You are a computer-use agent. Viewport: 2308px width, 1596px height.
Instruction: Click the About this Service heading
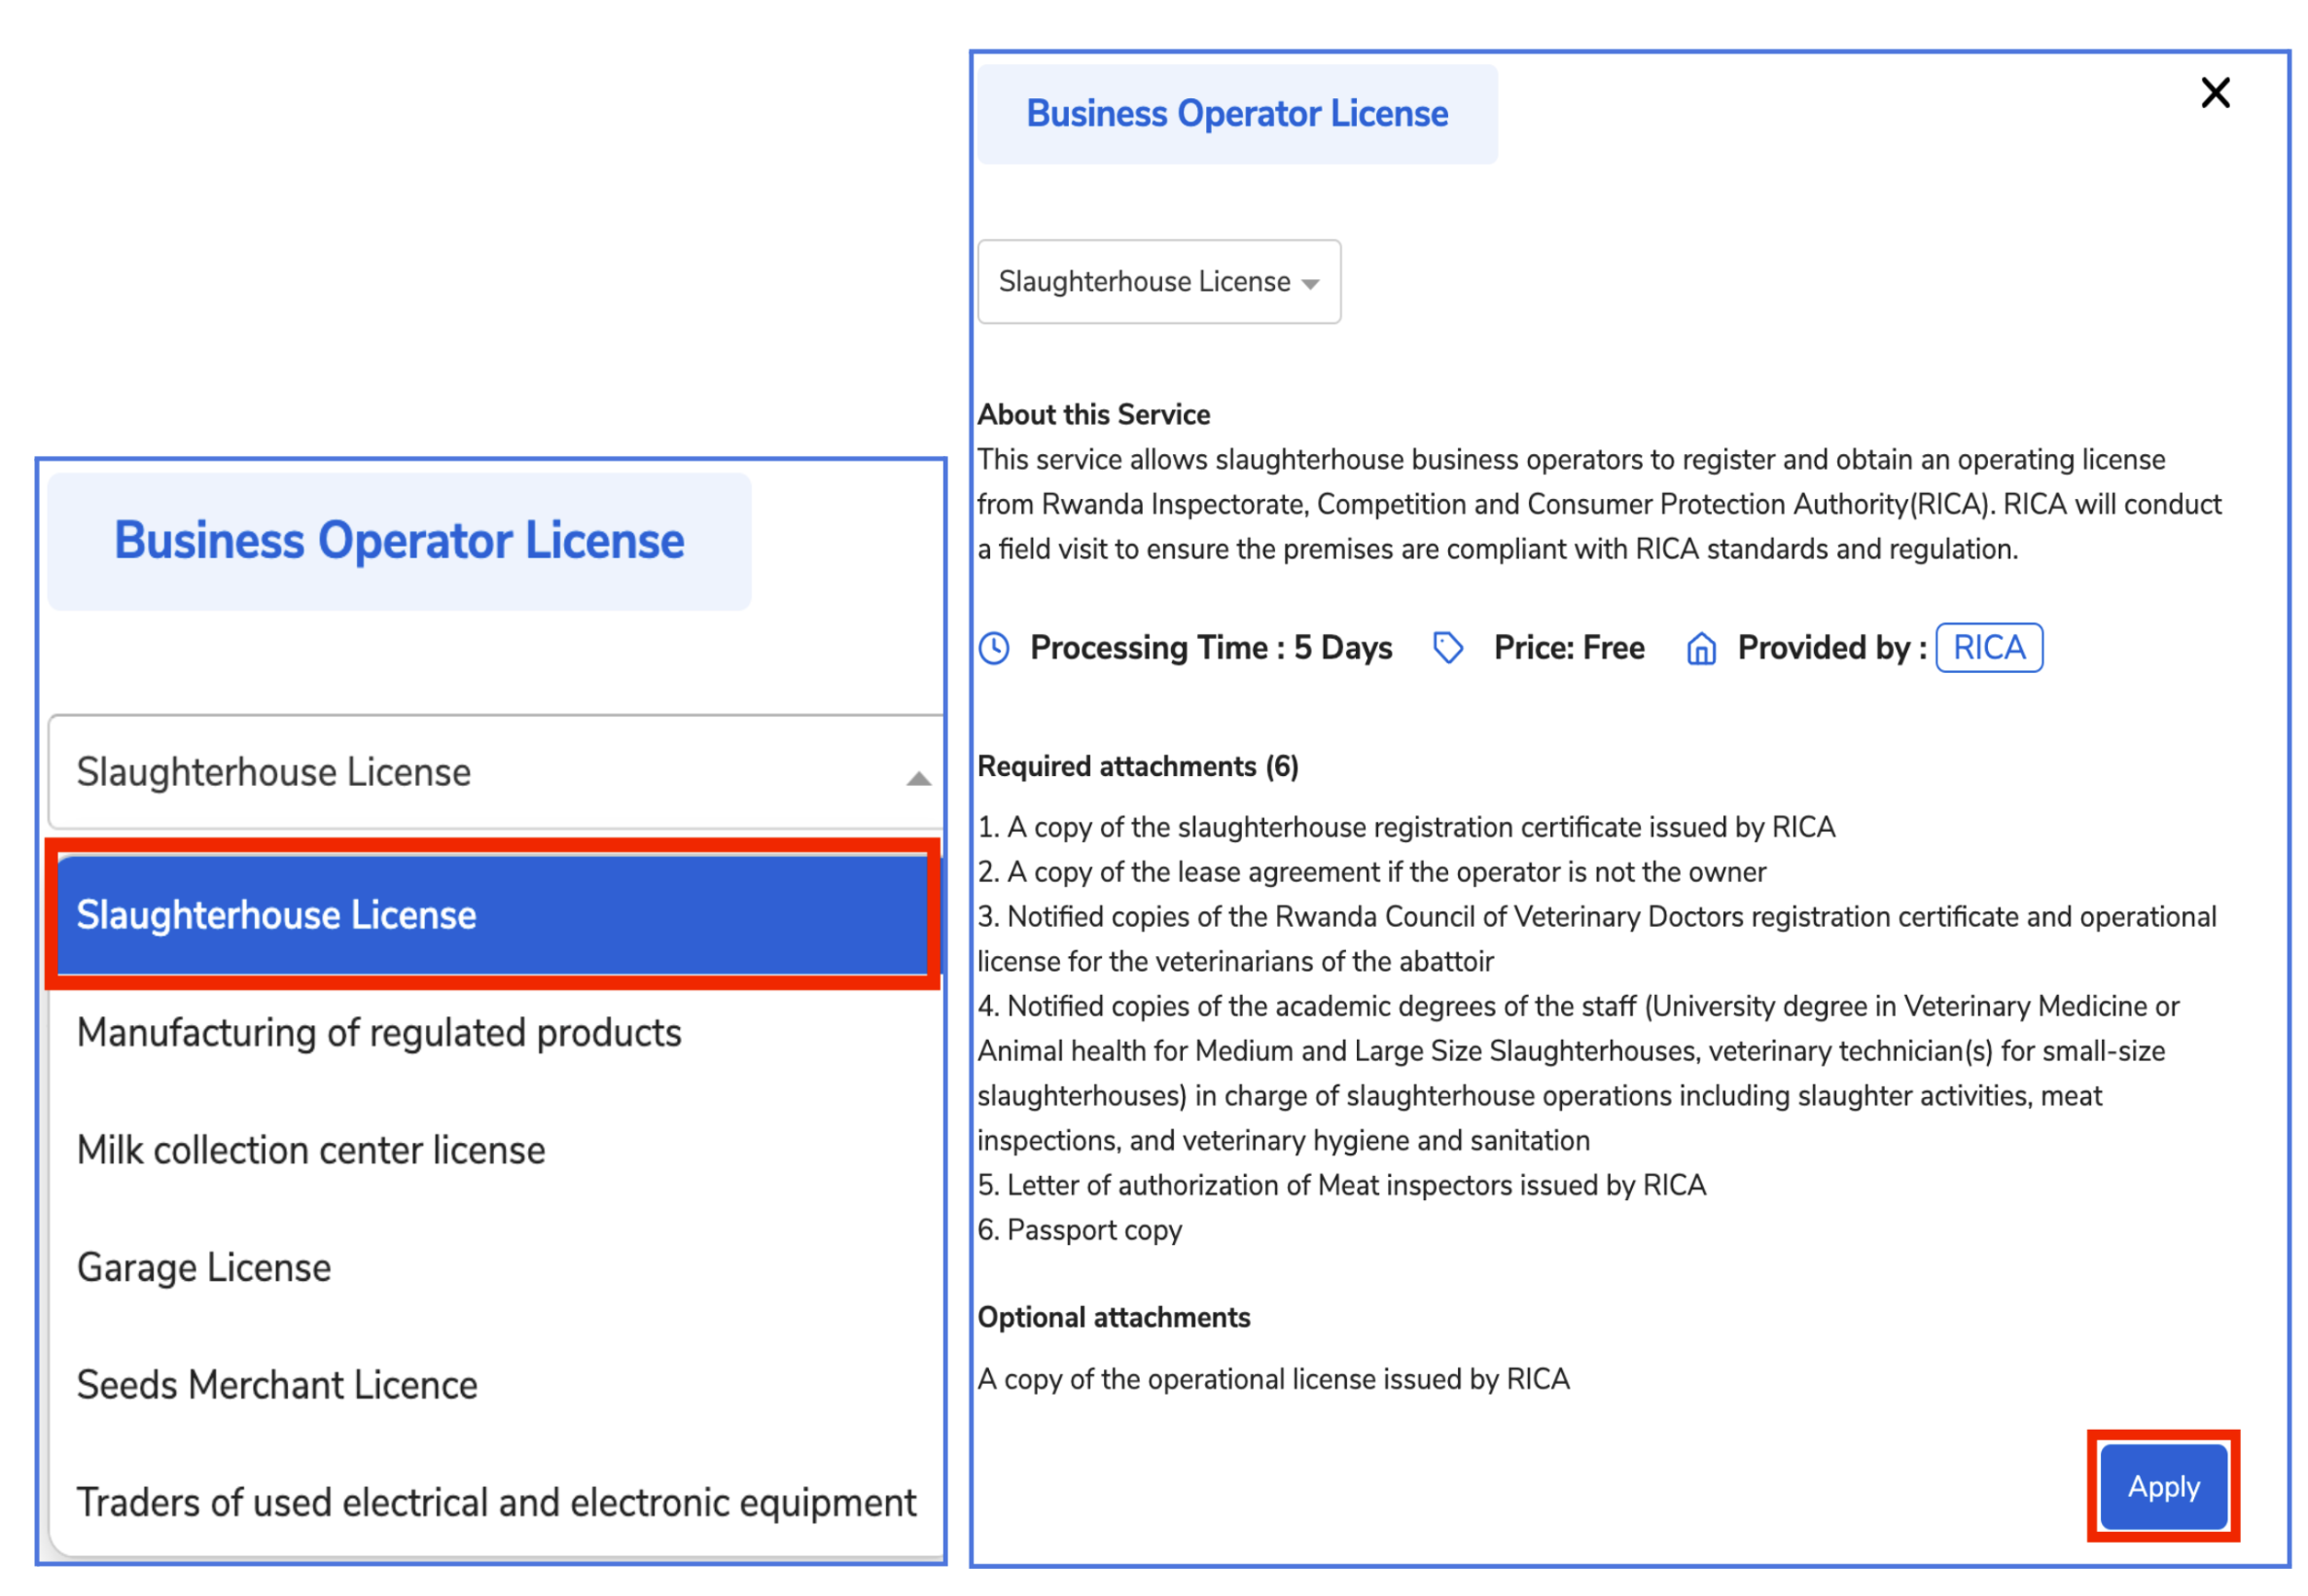(1093, 415)
